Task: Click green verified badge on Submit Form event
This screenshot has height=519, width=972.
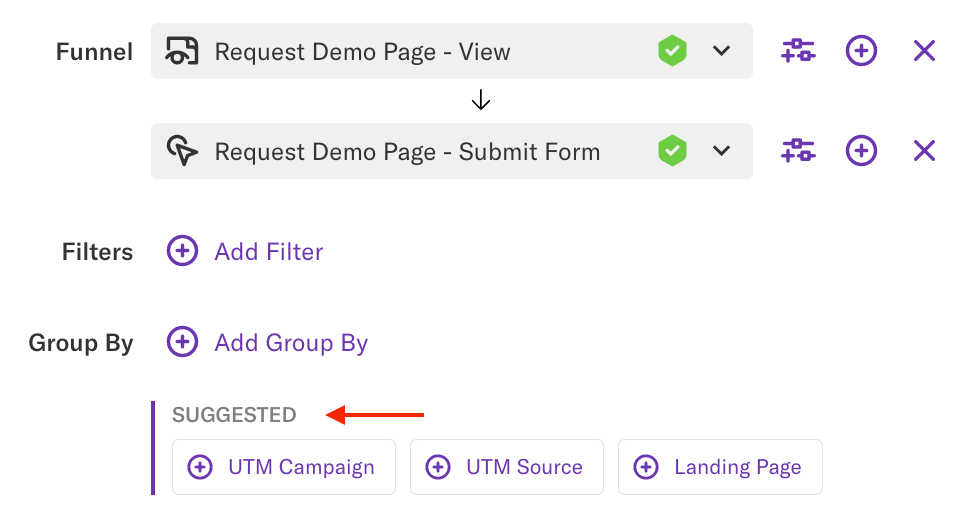Action: pyautogui.click(x=672, y=151)
